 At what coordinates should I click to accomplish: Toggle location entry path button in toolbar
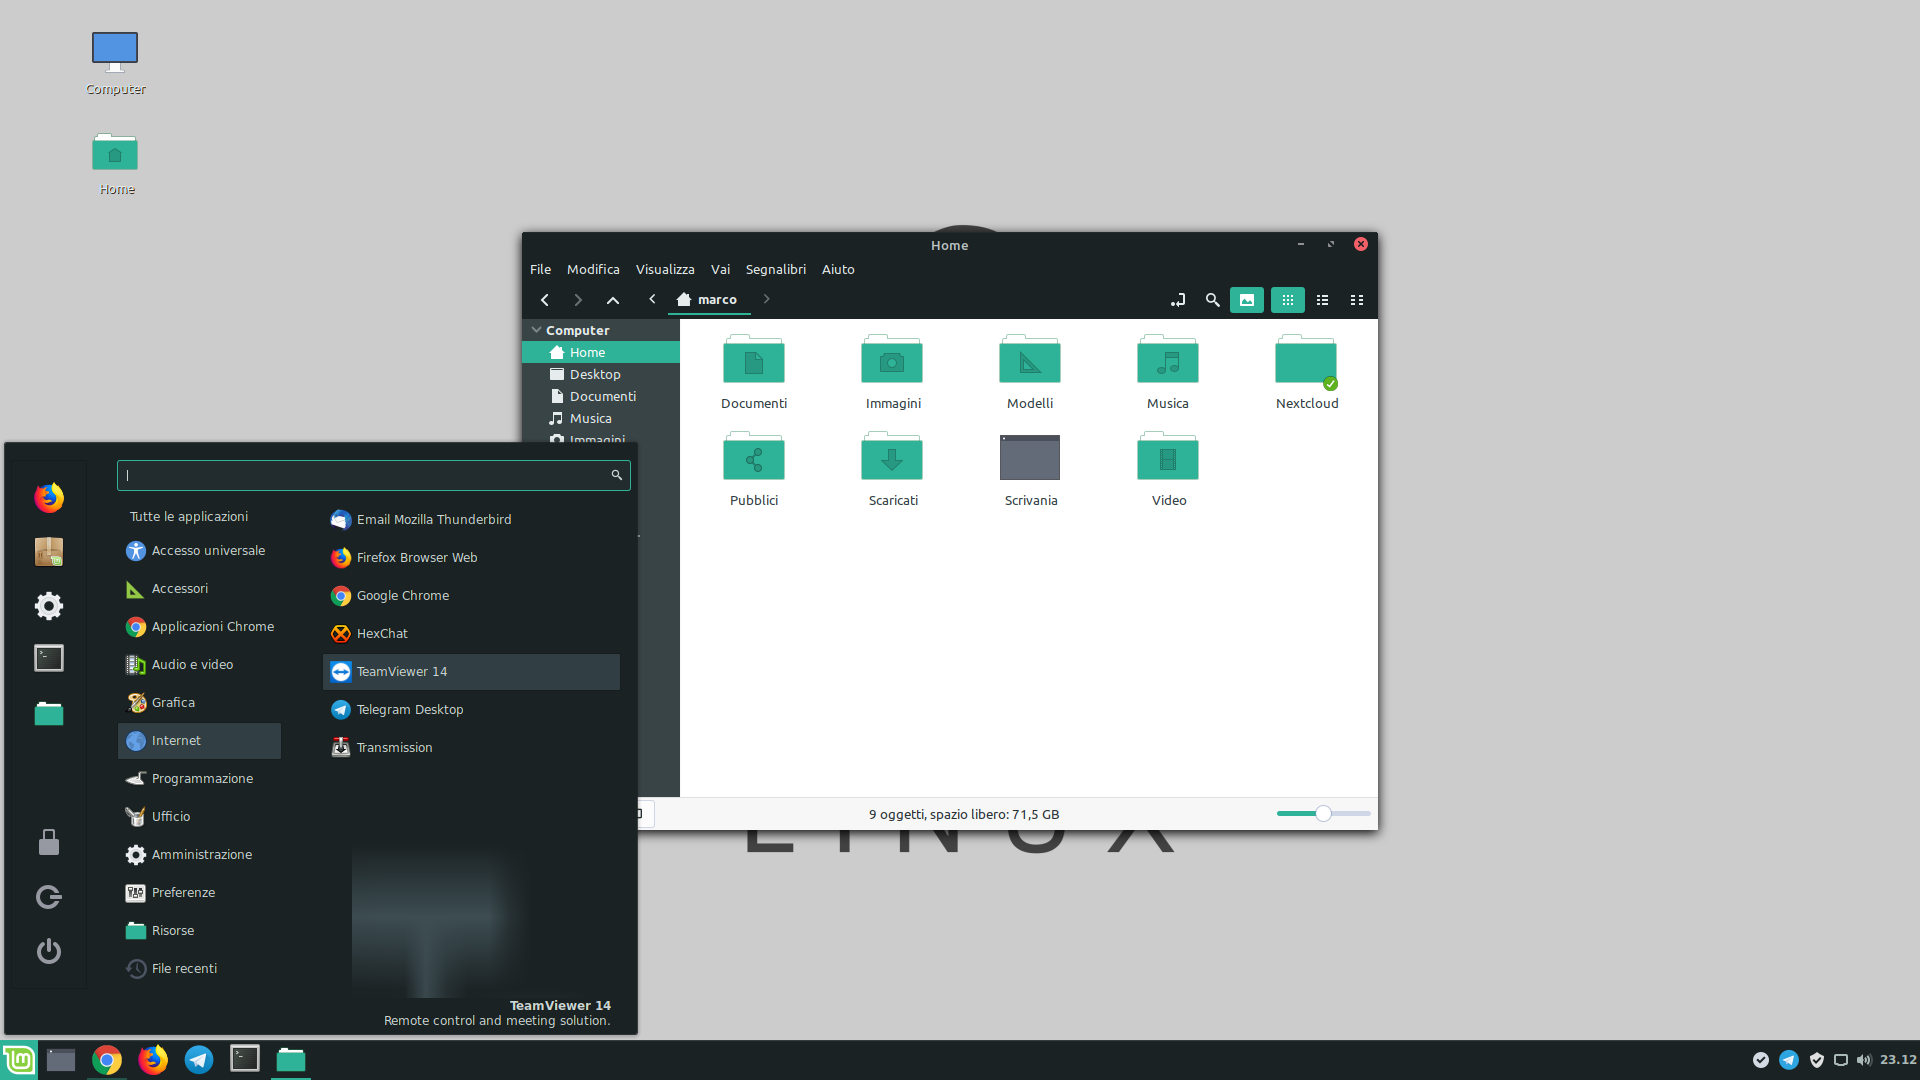pos(1178,300)
